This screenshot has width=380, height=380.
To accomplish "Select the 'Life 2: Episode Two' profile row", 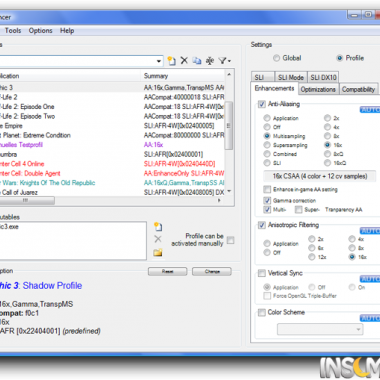I will point(112,116).
